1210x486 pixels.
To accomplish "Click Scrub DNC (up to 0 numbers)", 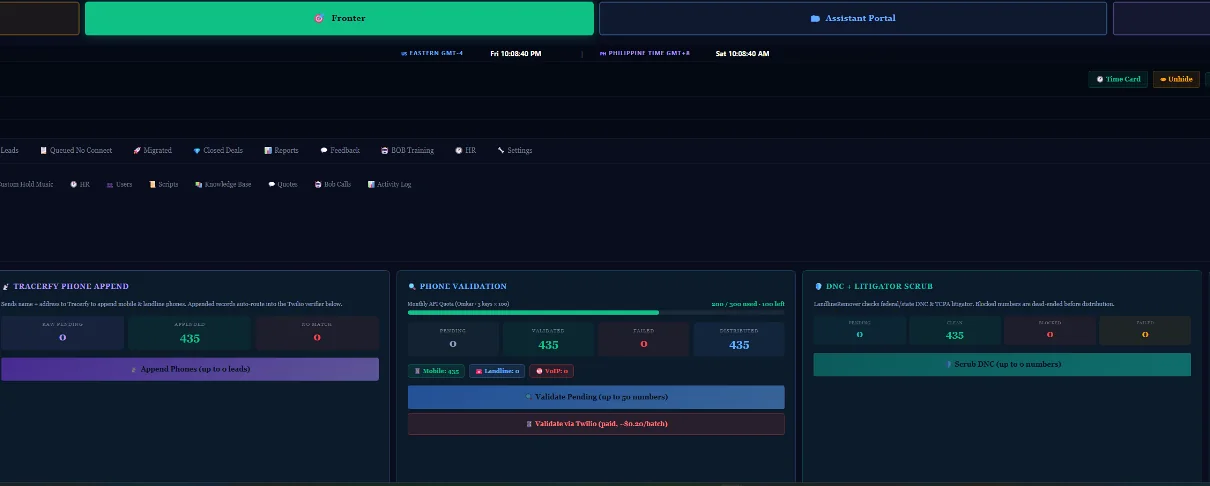I will (1002, 364).
